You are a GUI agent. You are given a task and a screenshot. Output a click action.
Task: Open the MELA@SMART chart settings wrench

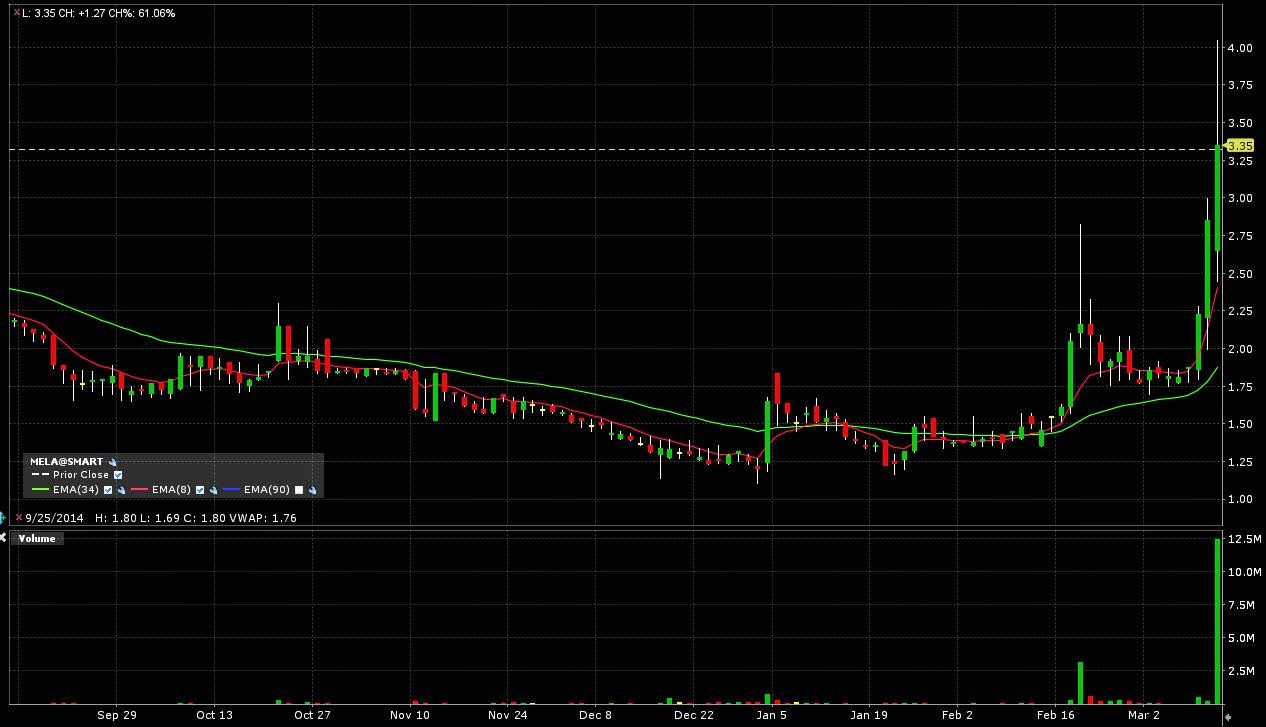113,462
